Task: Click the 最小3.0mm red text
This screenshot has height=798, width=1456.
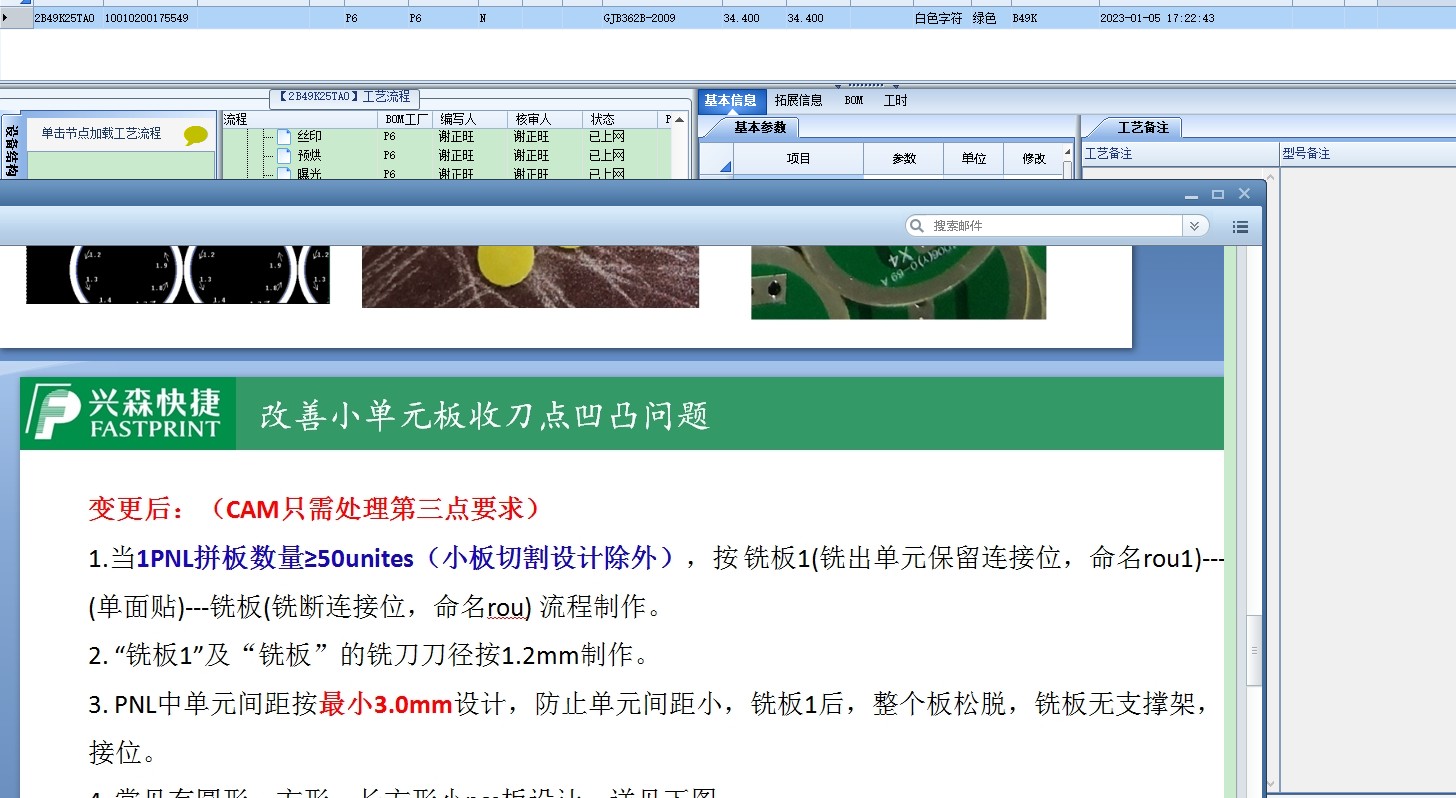Action: [x=386, y=704]
